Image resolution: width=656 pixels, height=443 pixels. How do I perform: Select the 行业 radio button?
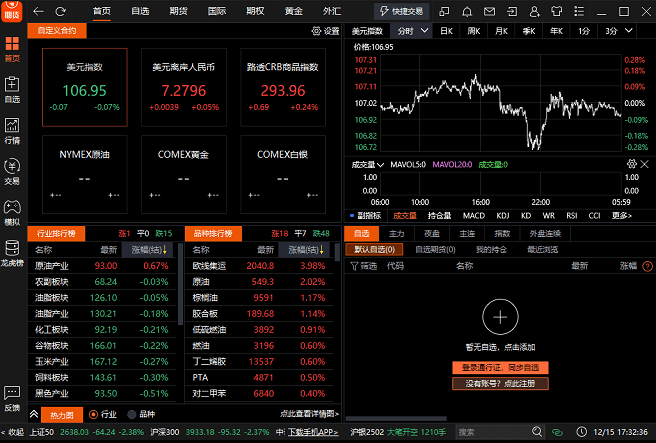[x=94, y=414]
